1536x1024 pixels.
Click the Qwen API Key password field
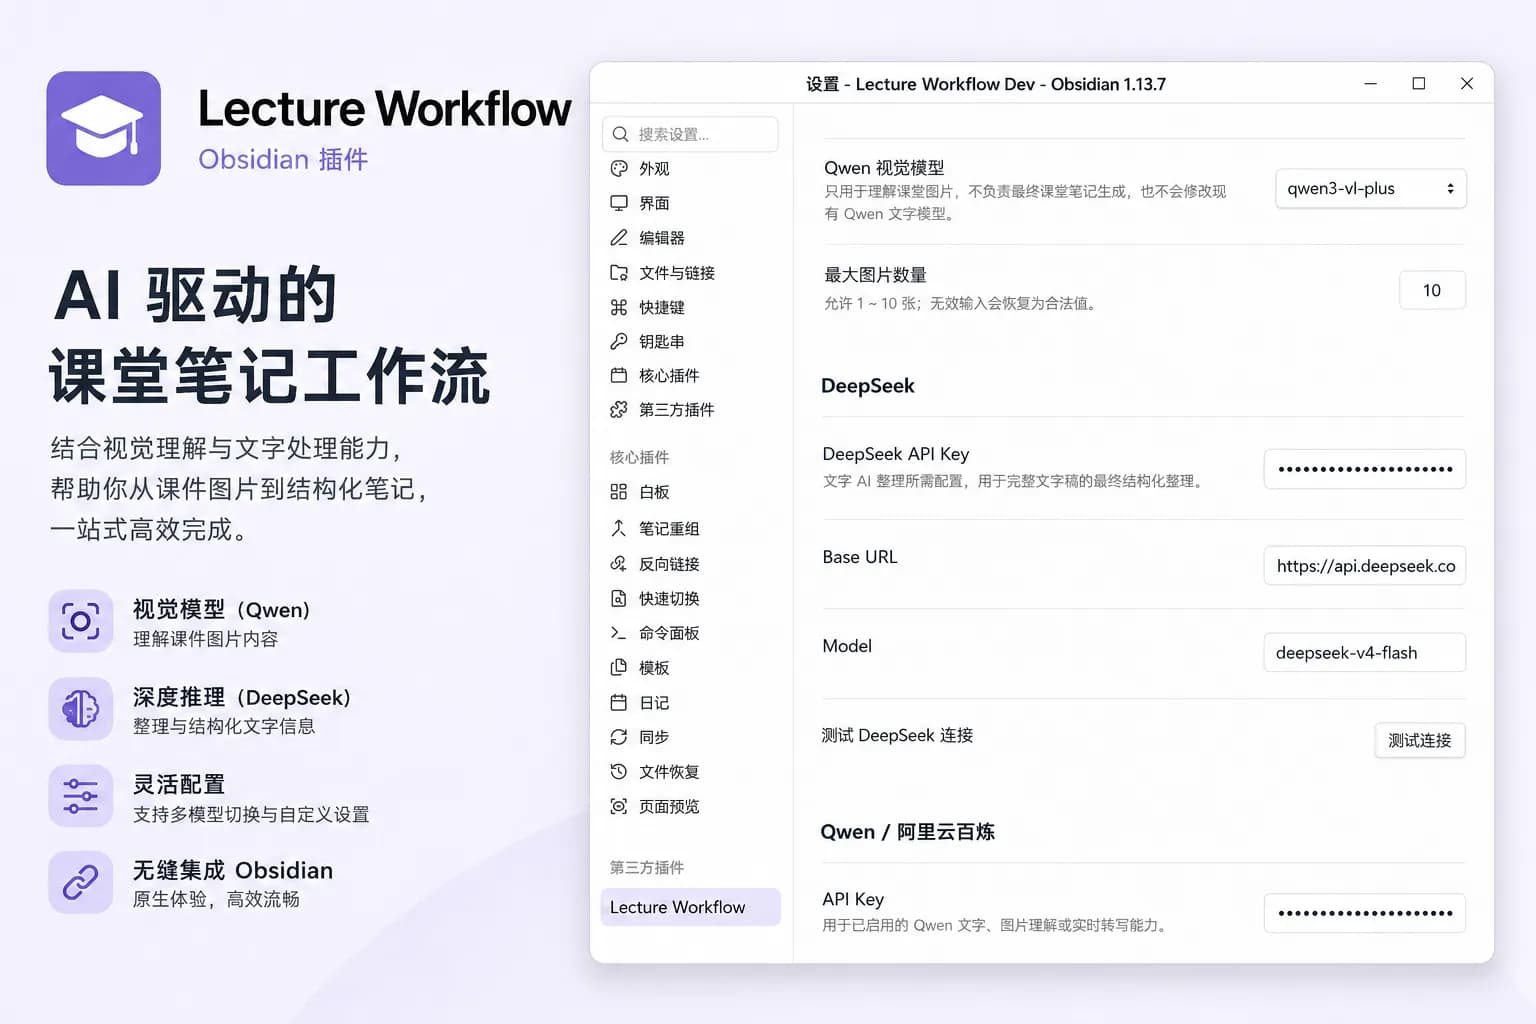[1365, 913]
